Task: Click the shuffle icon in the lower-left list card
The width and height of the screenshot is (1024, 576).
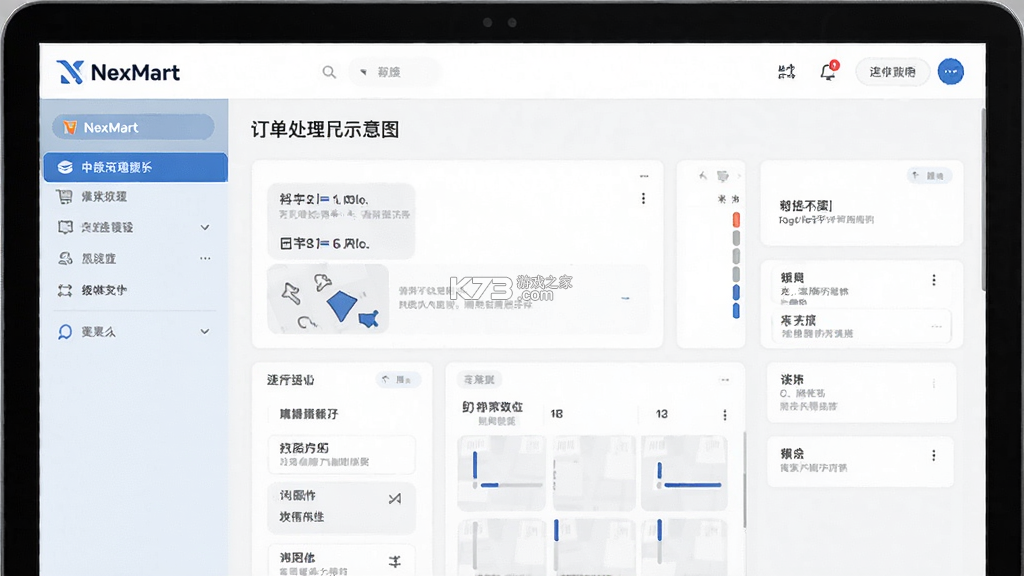Action: click(394, 499)
